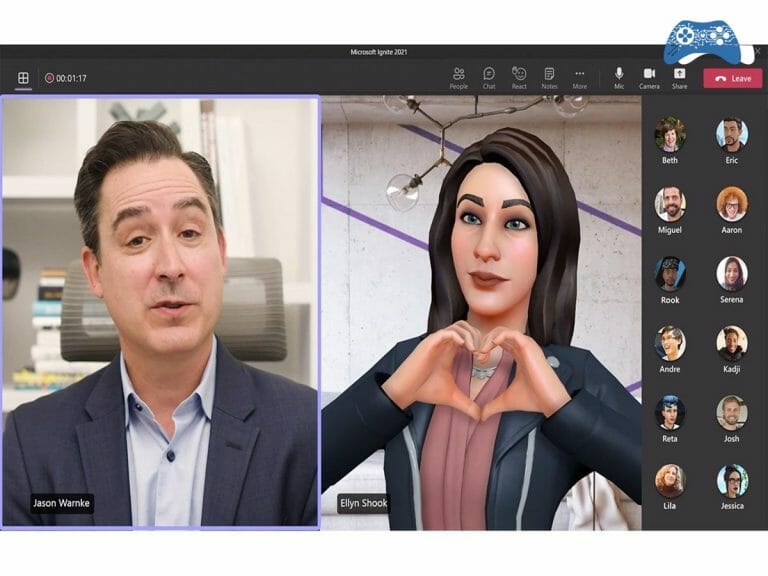Select Eric's participant avatar
This screenshot has height=576, width=768.
731,134
